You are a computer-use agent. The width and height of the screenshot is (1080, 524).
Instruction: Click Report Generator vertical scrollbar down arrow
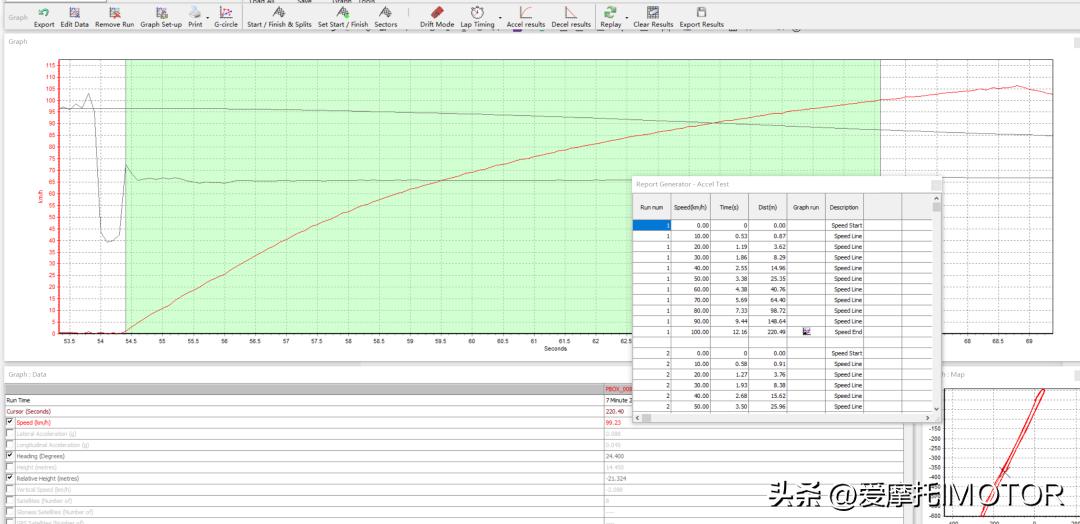tap(936, 408)
